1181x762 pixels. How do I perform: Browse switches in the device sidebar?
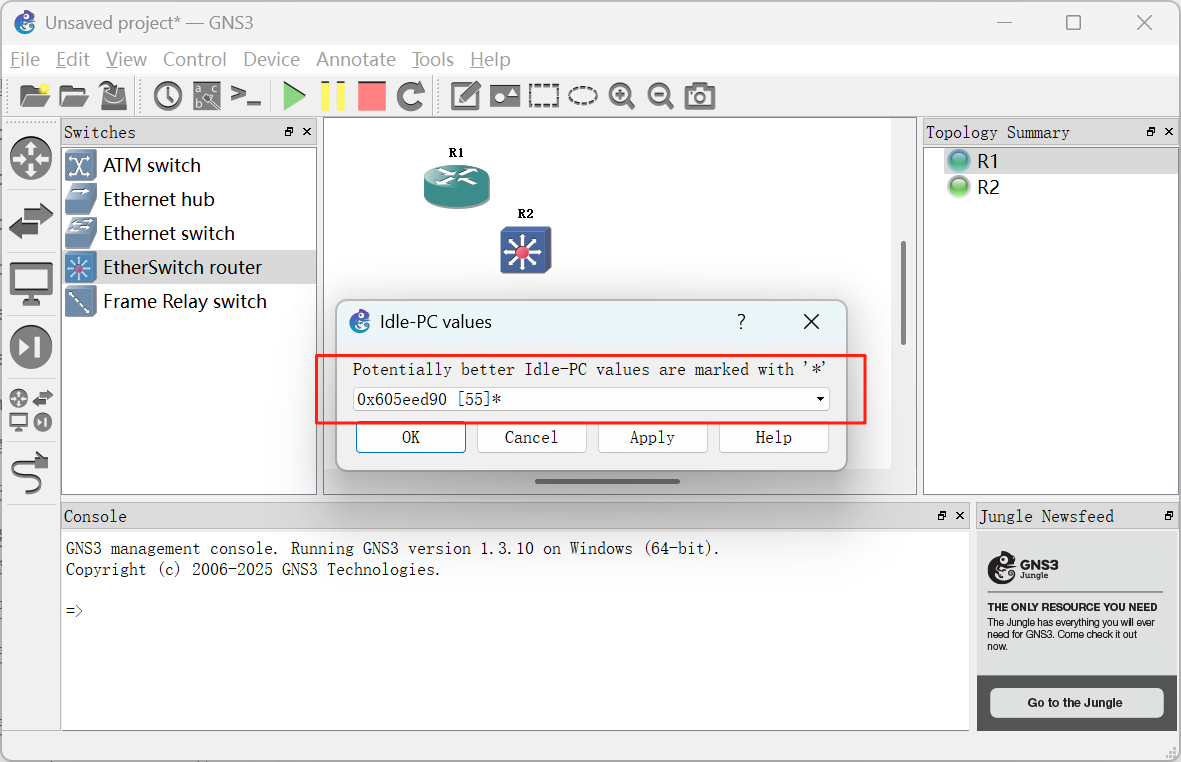click(x=31, y=221)
